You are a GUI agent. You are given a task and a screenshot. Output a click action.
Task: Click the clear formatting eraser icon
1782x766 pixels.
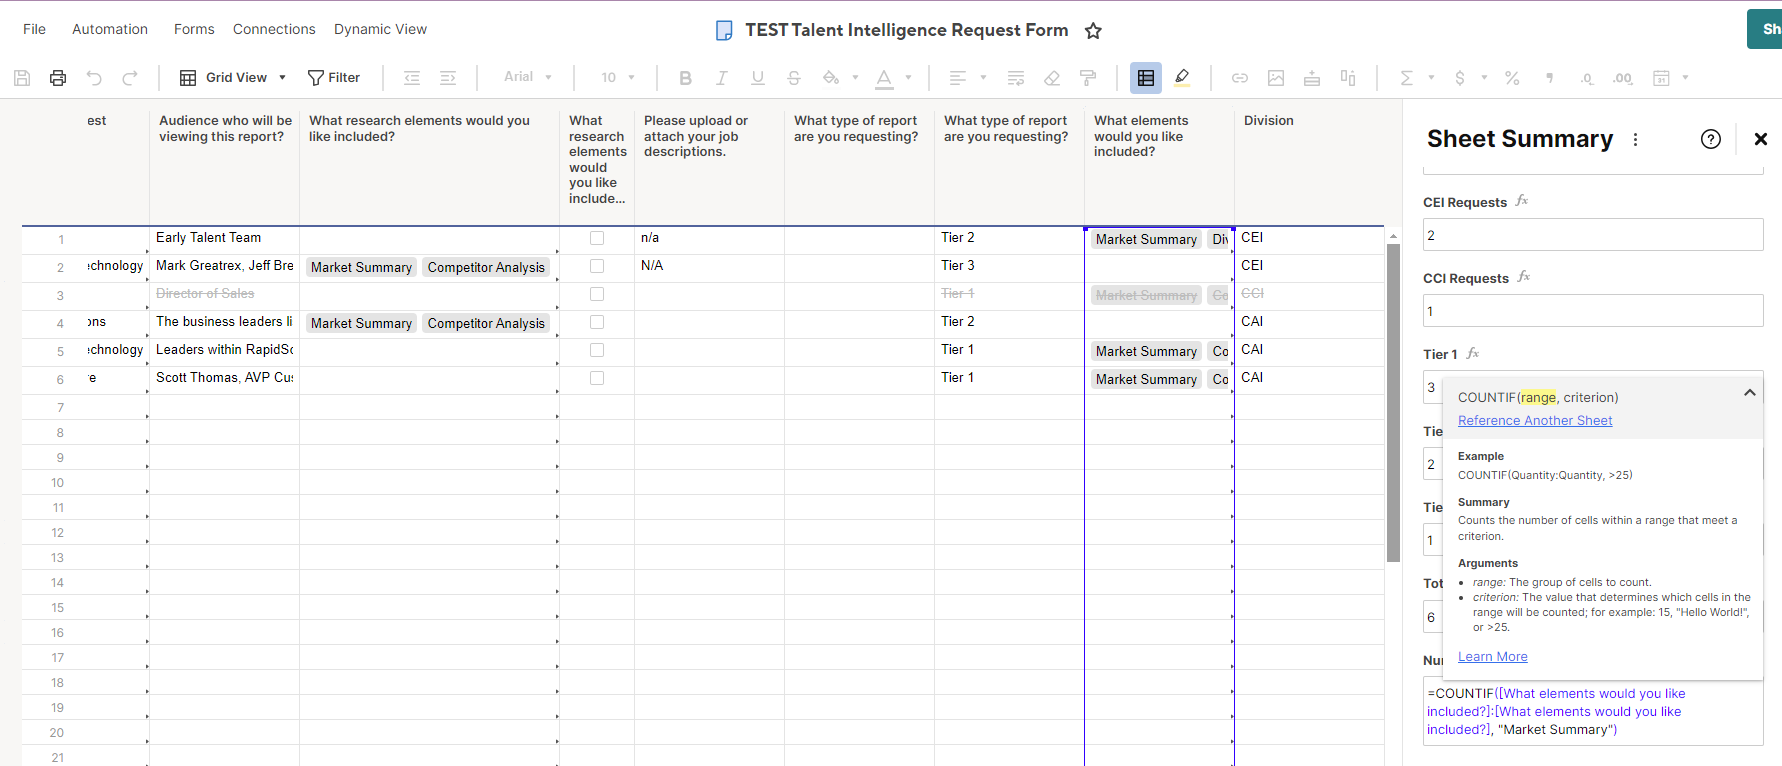1052,78
